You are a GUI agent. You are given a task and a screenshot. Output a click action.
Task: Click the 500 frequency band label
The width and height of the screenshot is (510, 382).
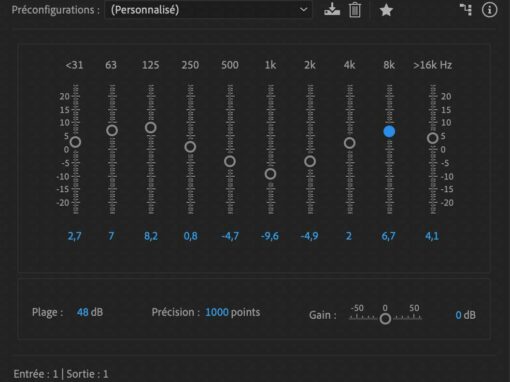coord(230,65)
